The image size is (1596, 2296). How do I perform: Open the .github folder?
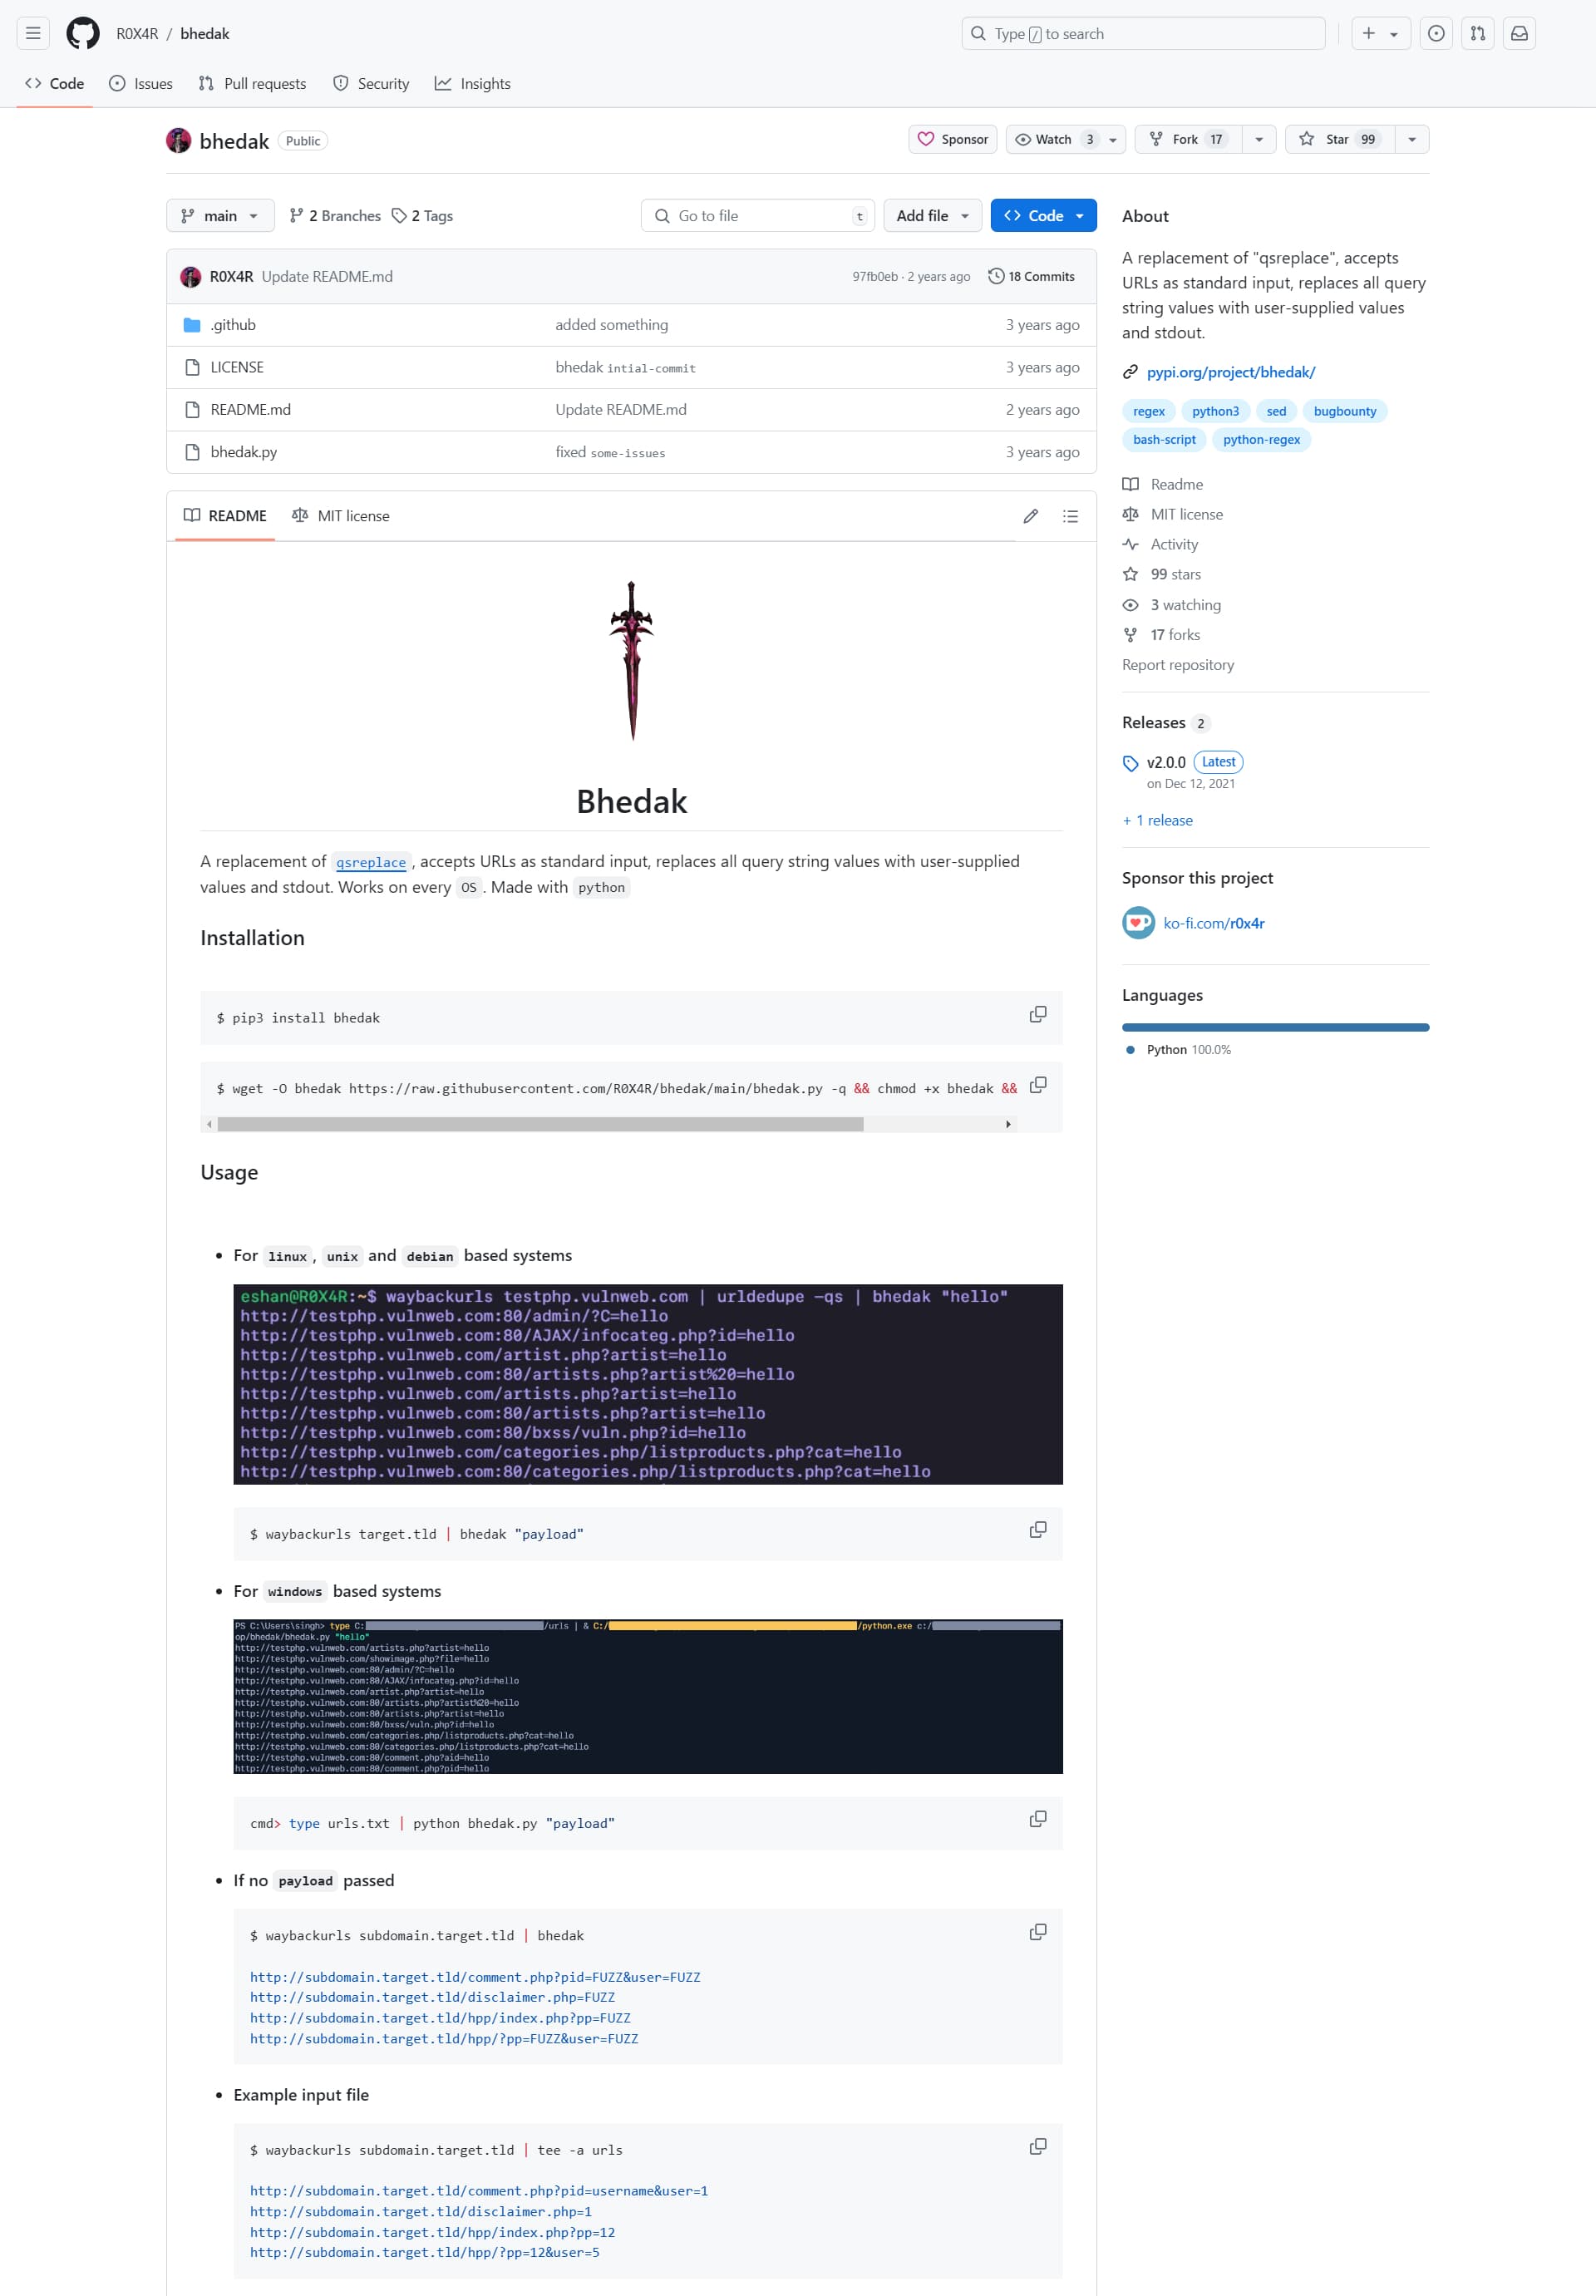233,325
